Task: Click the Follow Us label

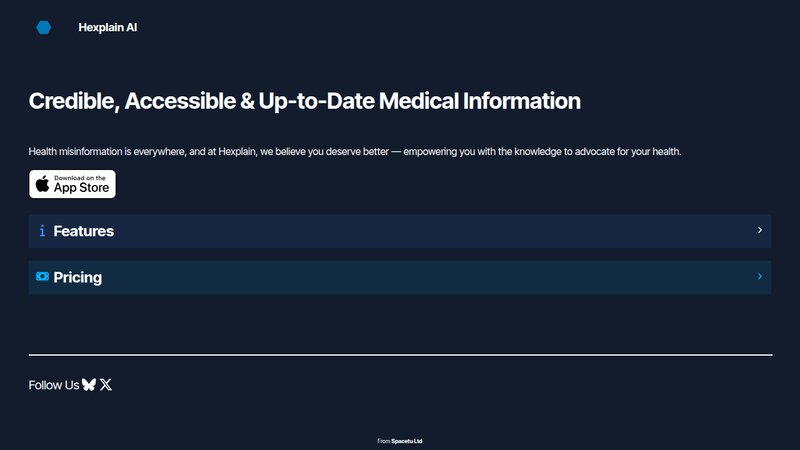Action: coord(54,385)
